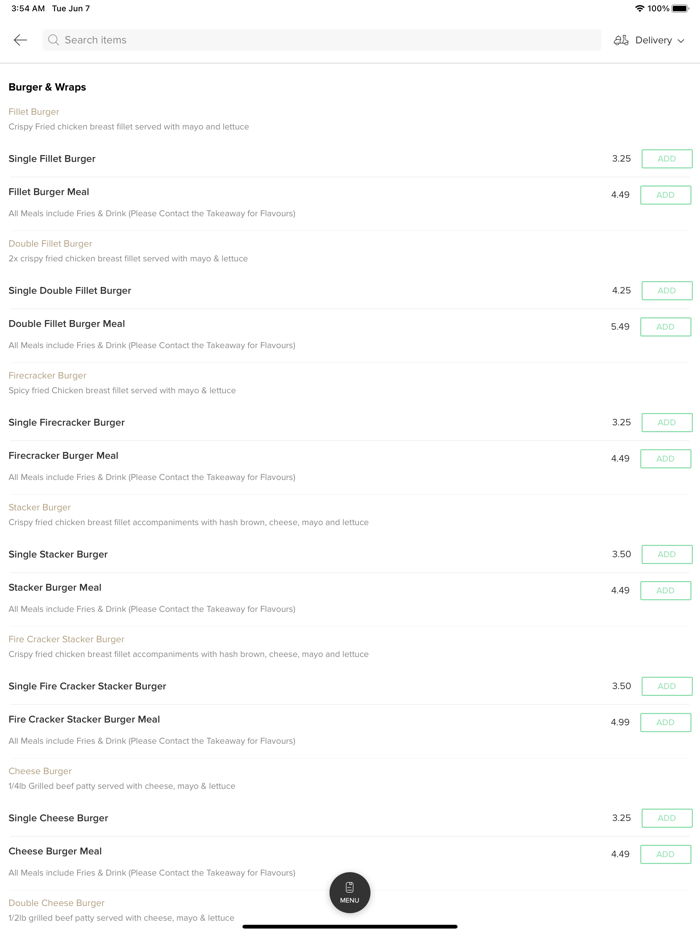Add Double Fillet Burger Meal
Viewport: 700px width, 934px height.
666,327
